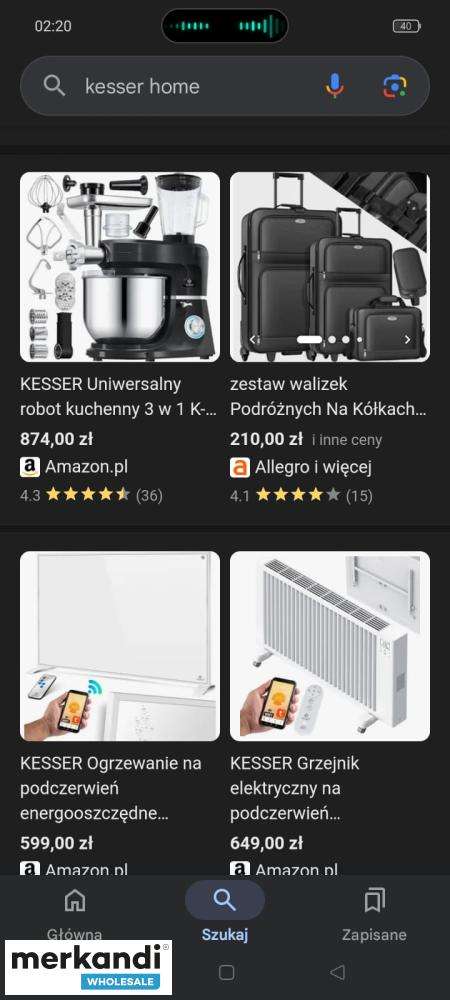Open the KESSER kitchen robot product image
Image resolution: width=450 pixels, height=1000 pixels.
[120, 267]
